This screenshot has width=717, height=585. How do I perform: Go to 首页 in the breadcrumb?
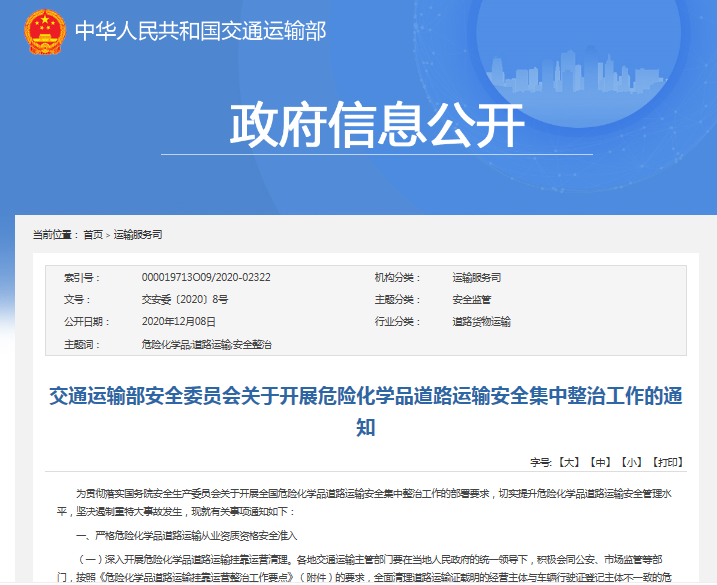click(x=93, y=234)
